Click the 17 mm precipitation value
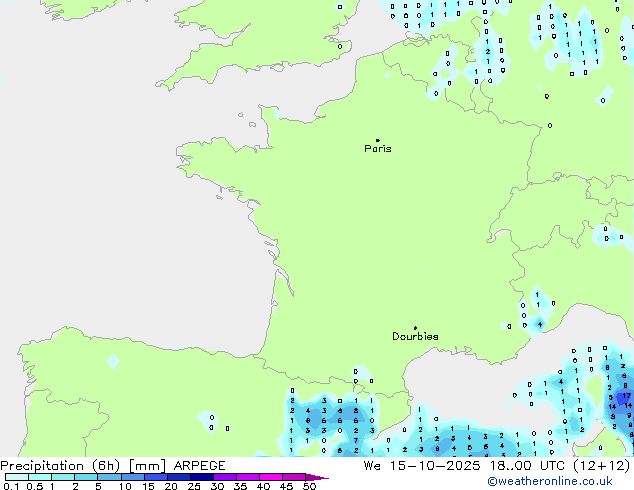634x490 pixels. pyautogui.click(x=627, y=396)
